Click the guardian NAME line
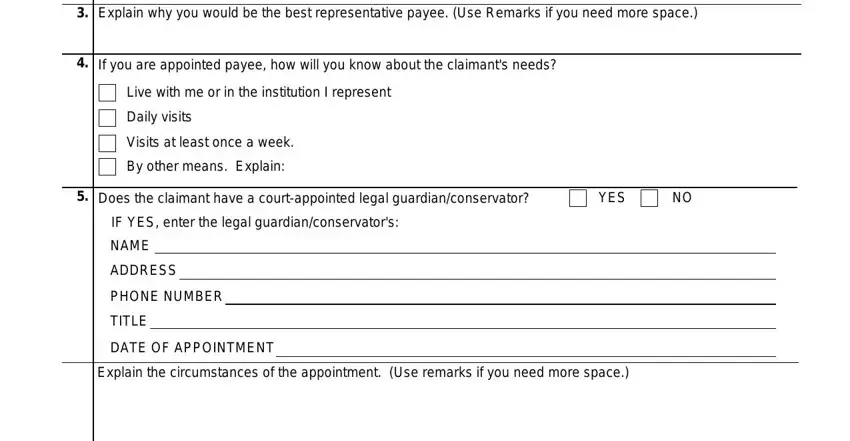 465,247
